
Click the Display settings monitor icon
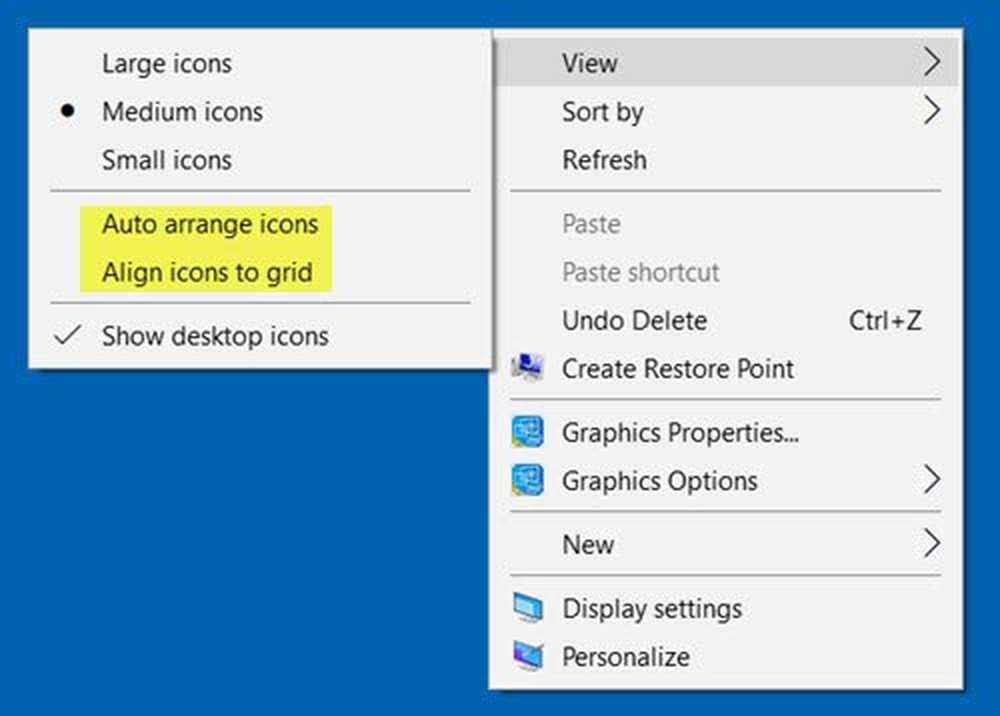pyautogui.click(x=527, y=608)
